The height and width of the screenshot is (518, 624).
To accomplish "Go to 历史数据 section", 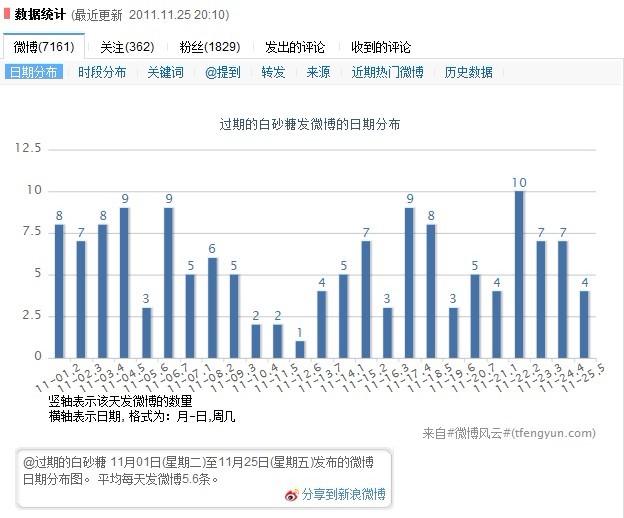I will (468, 72).
